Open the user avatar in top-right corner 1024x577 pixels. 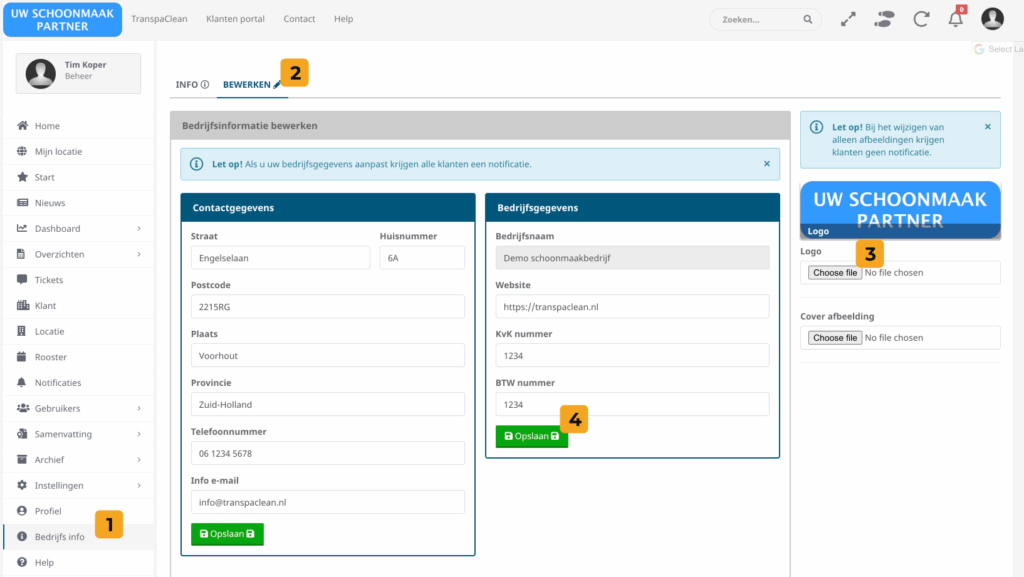(991, 19)
